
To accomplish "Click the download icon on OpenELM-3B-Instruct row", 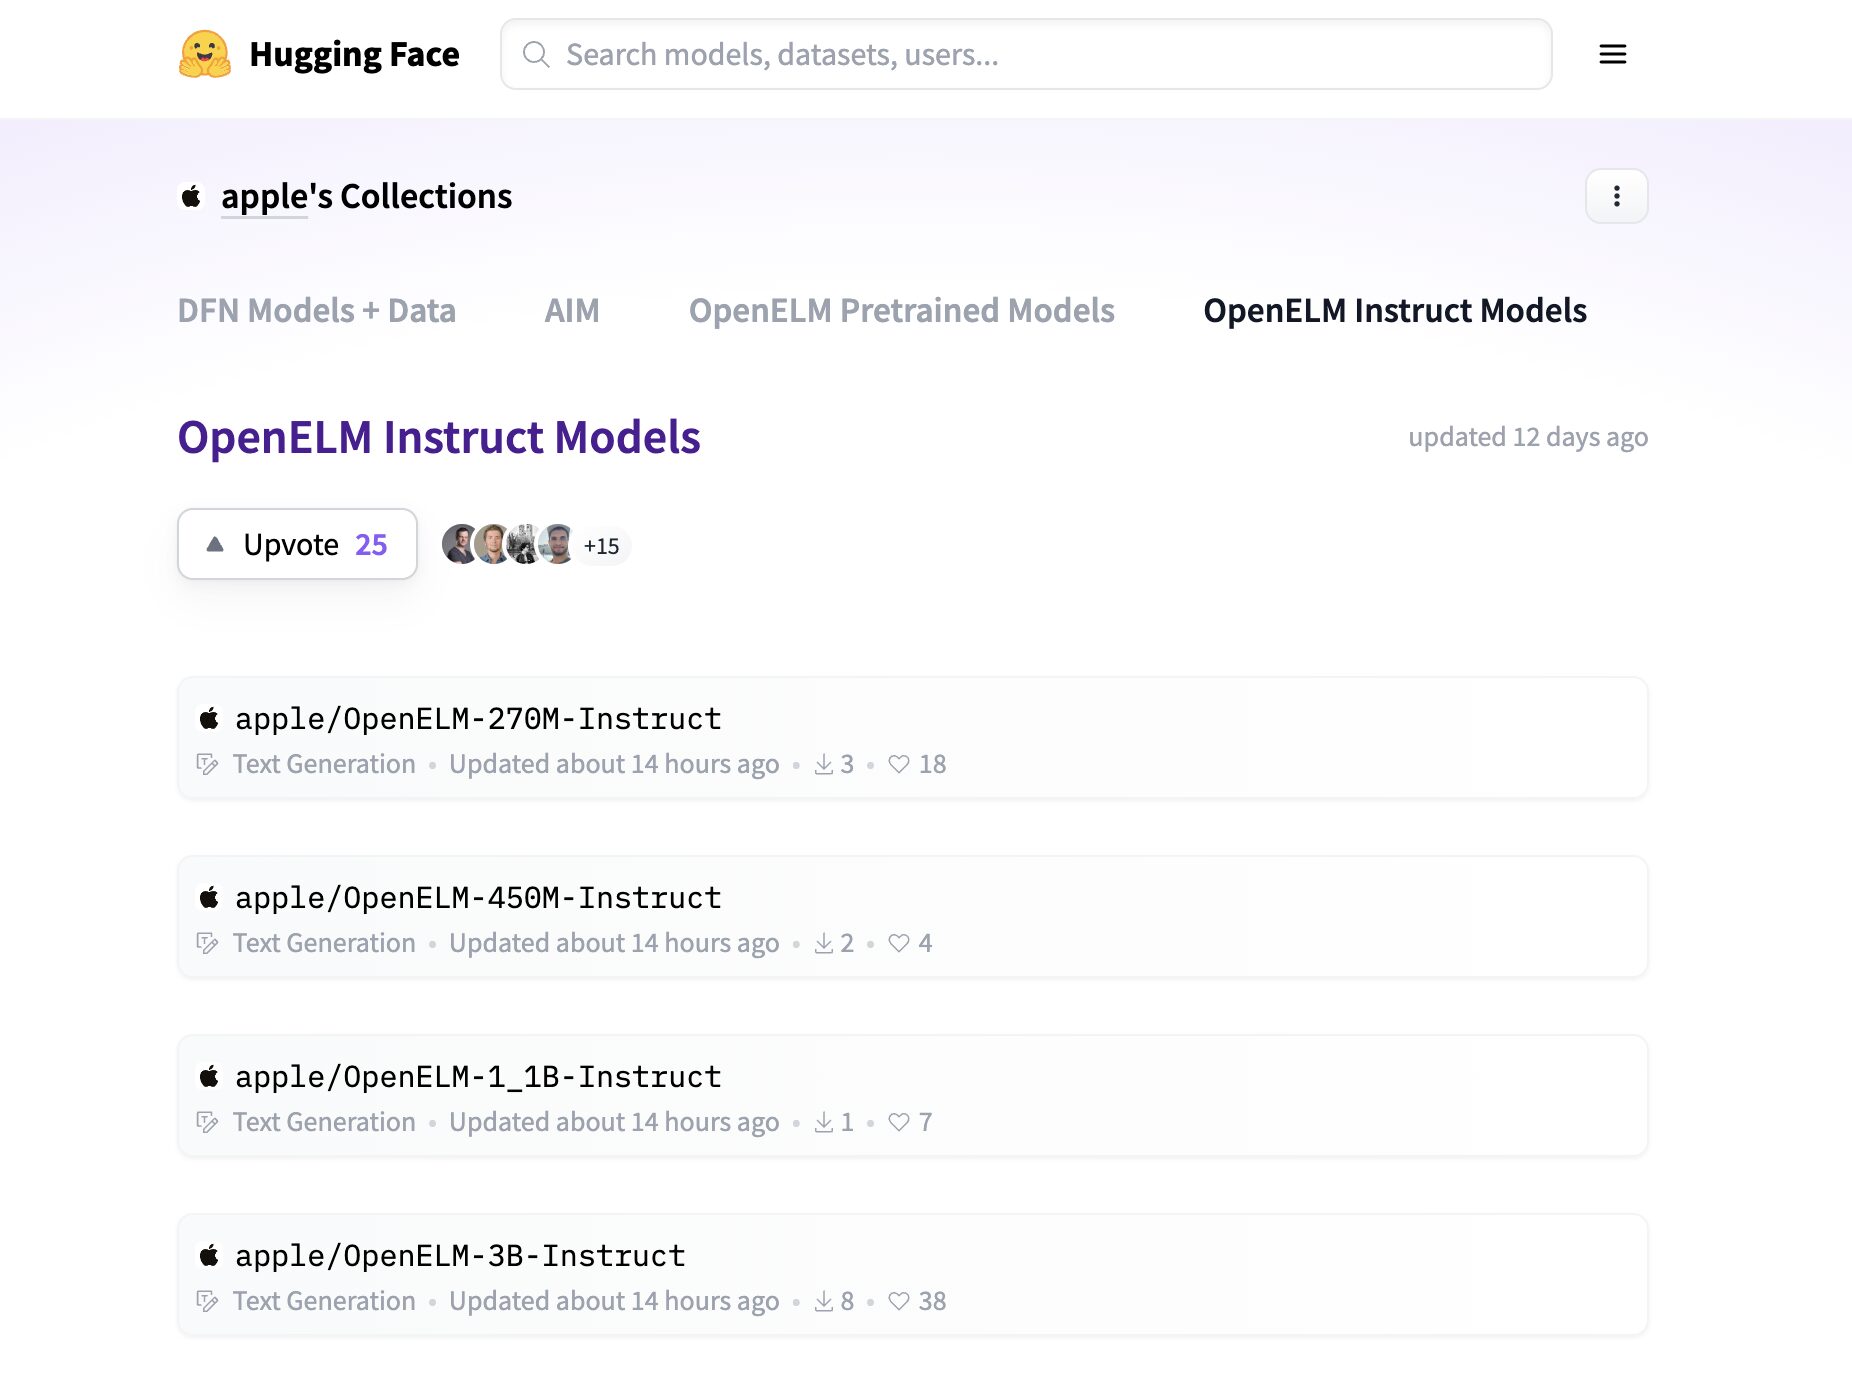I will [823, 1300].
